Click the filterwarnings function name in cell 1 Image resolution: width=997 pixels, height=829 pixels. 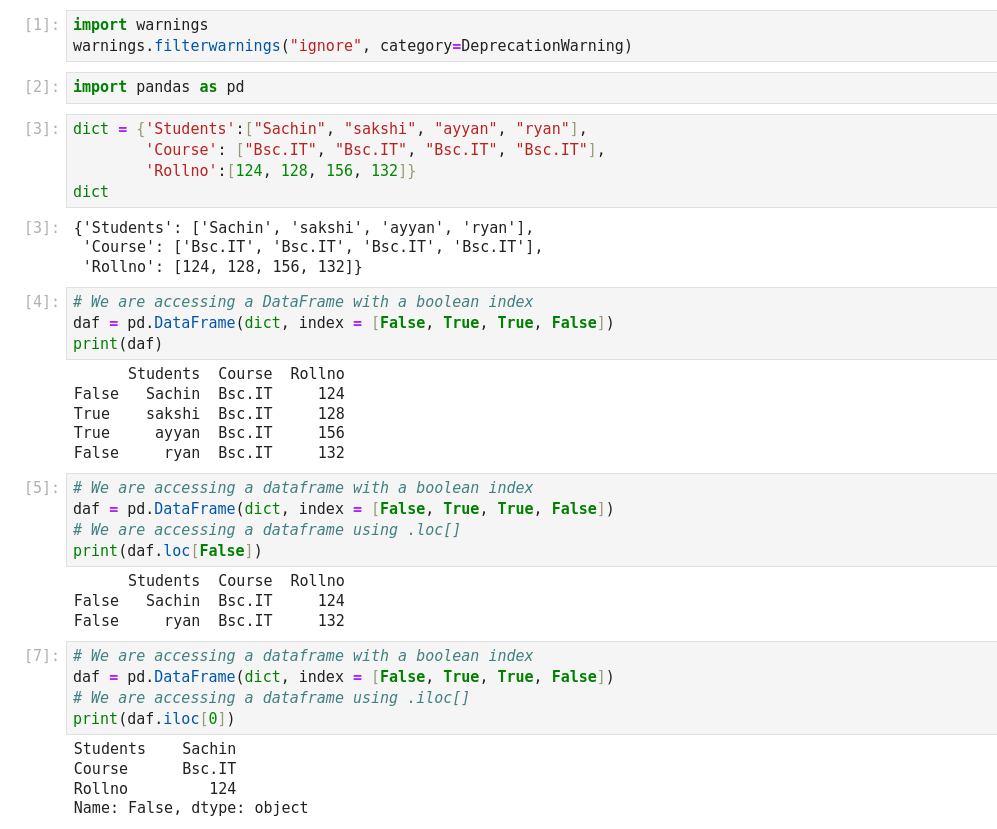217,46
